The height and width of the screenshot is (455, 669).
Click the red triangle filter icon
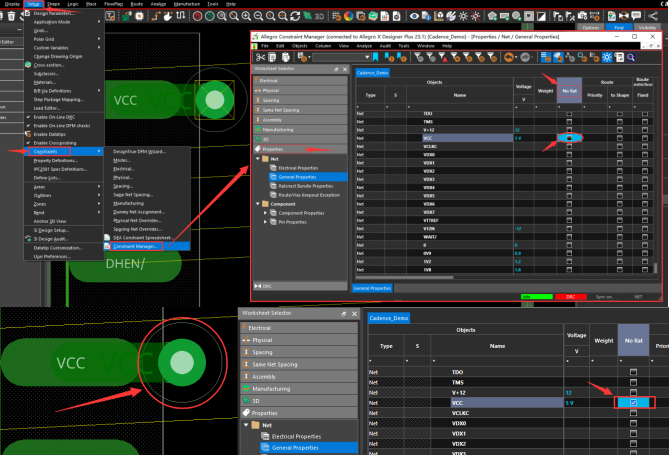tap(442, 57)
